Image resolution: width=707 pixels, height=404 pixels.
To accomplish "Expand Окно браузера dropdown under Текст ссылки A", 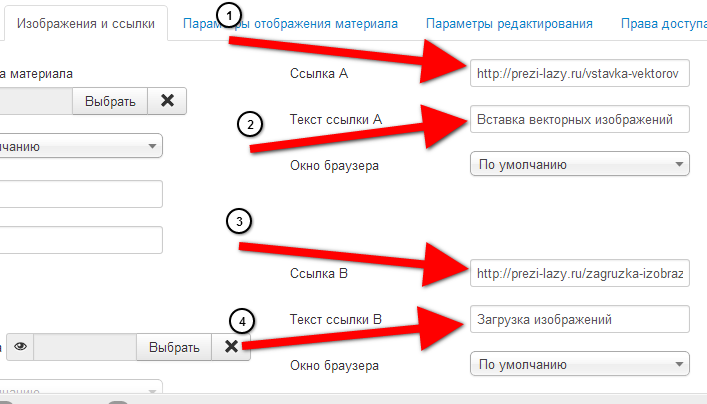I will [x=579, y=164].
